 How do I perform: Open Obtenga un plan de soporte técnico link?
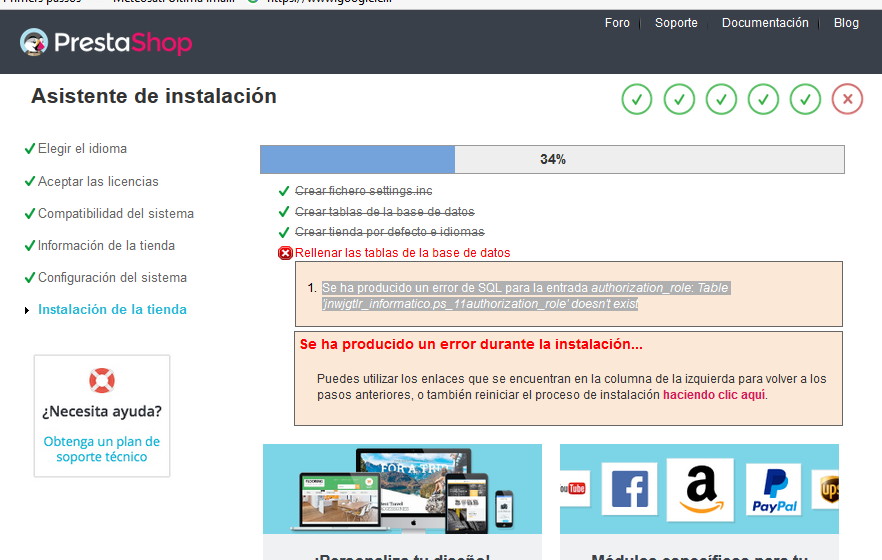point(102,449)
